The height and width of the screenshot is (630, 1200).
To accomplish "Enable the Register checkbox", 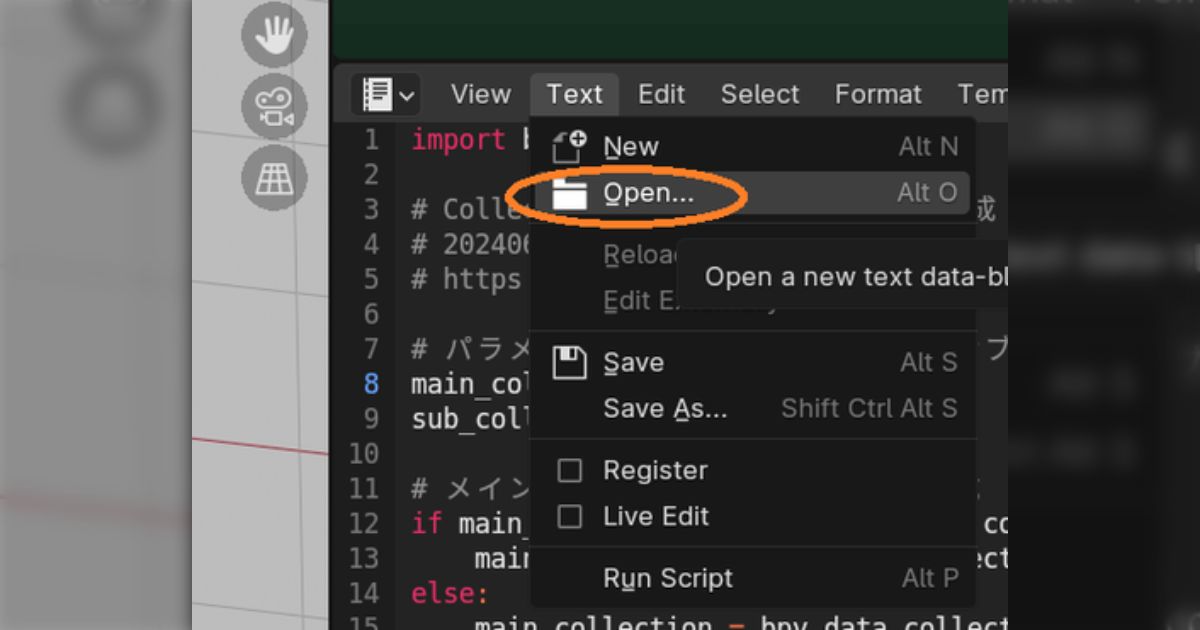I will click(x=569, y=471).
